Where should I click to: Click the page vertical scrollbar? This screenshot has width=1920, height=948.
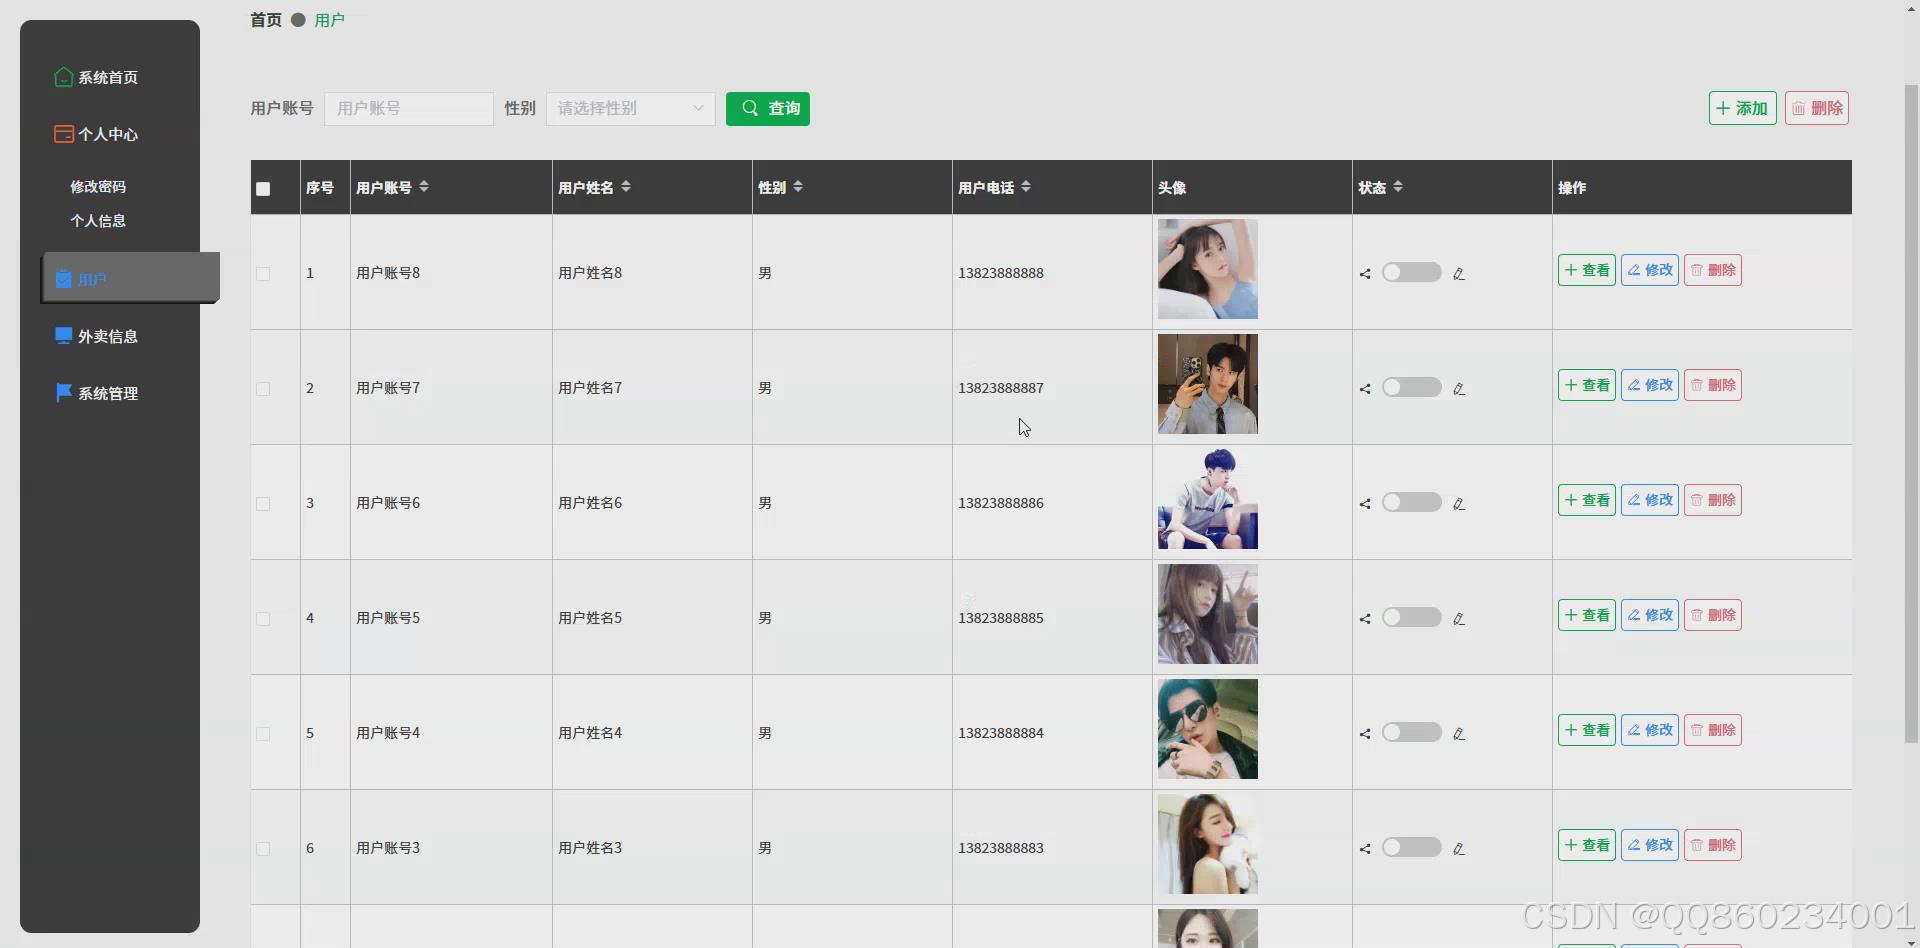tap(1911, 413)
